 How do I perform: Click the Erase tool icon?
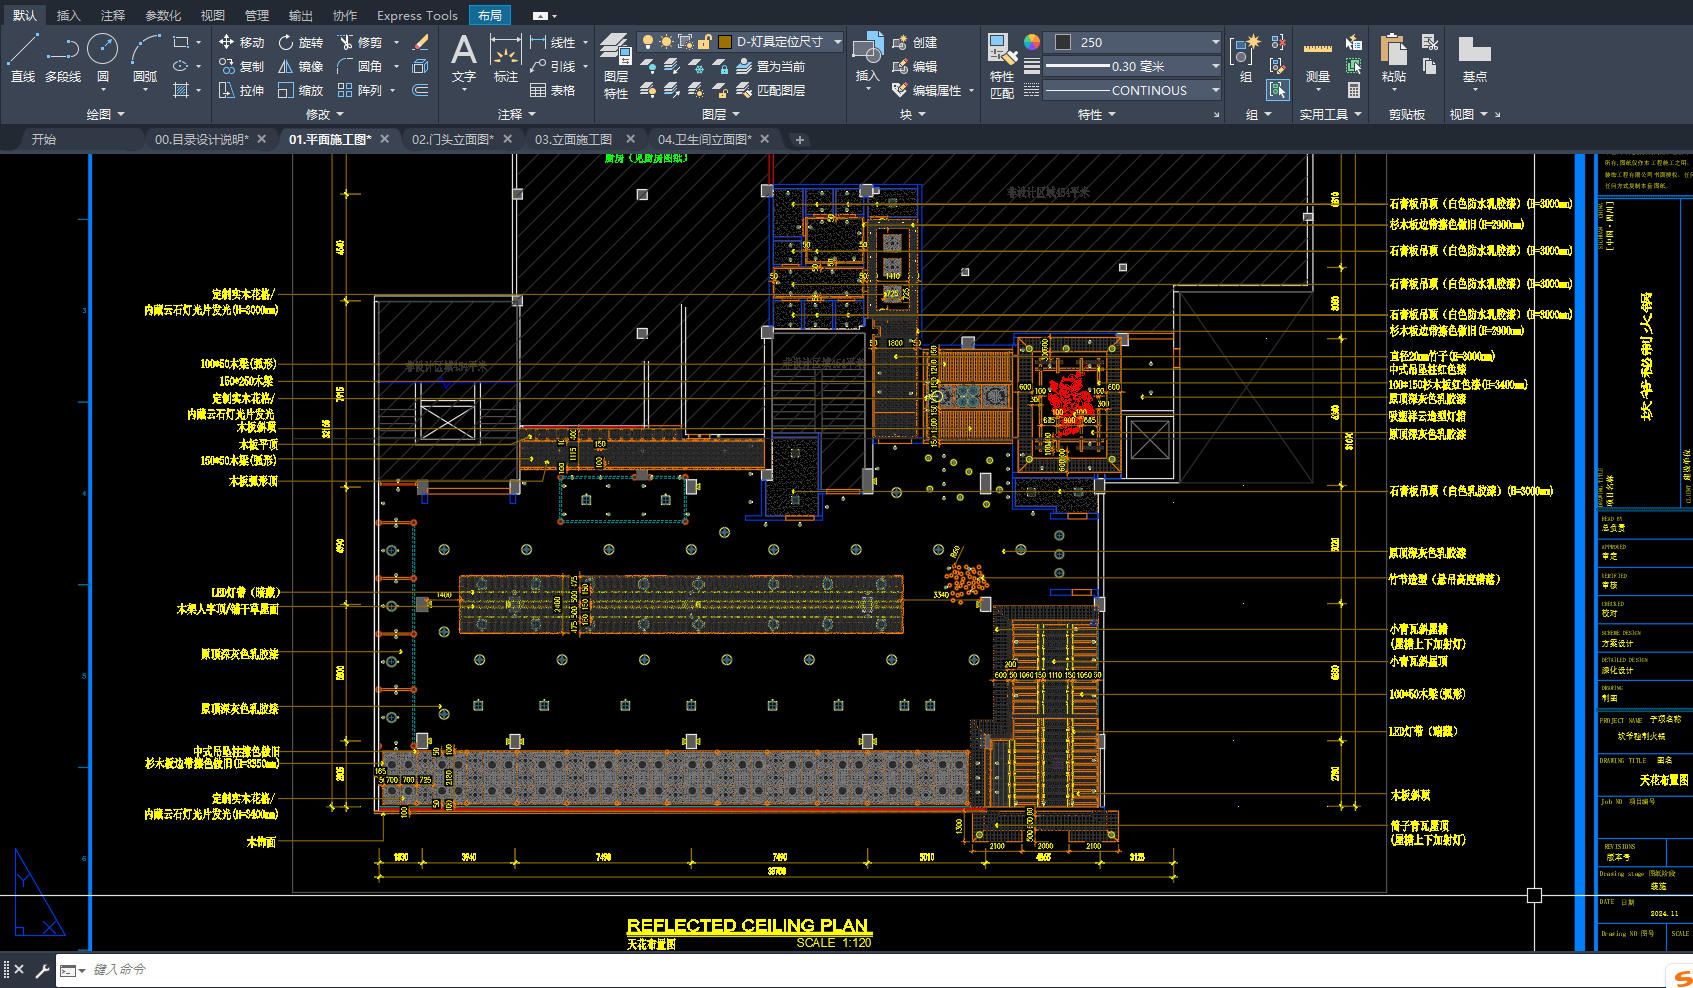click(421, 42)
